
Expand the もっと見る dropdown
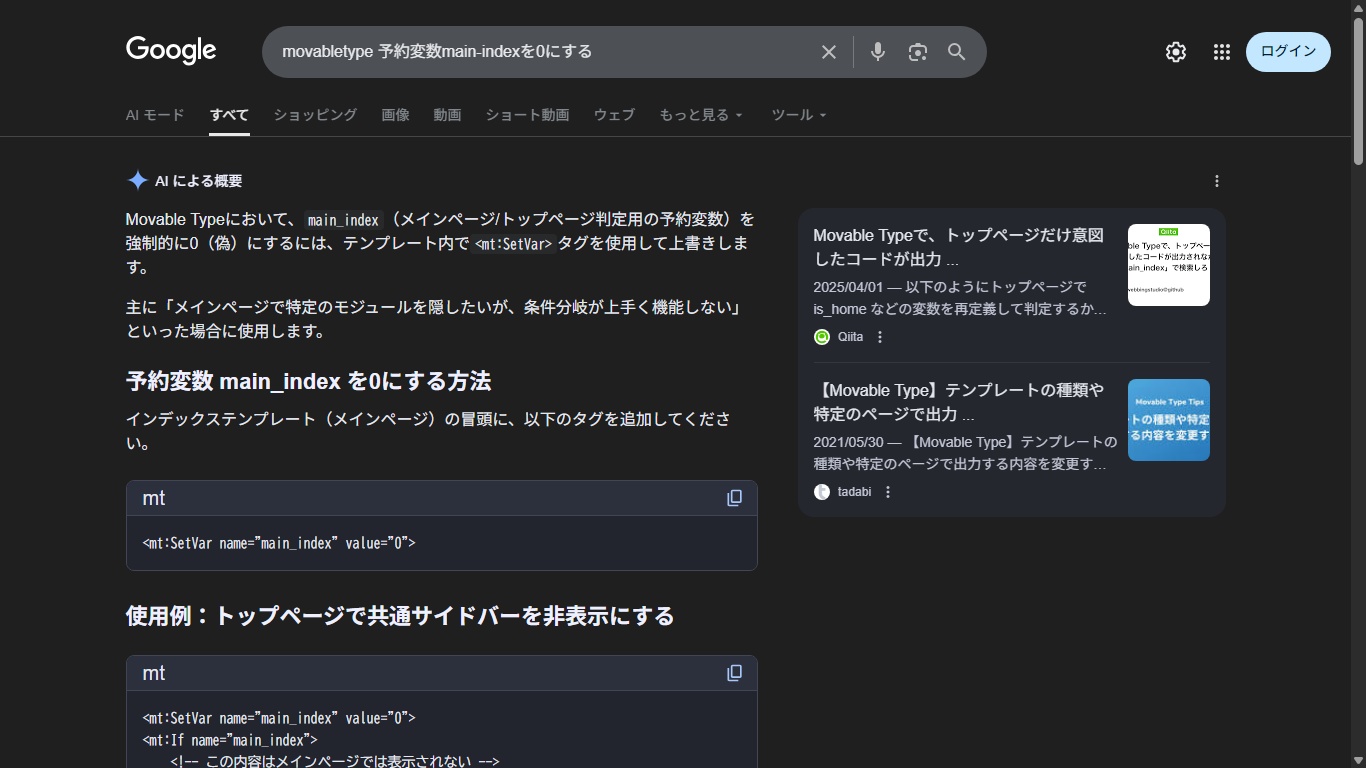pyautogui.click(x=701, y=115)
